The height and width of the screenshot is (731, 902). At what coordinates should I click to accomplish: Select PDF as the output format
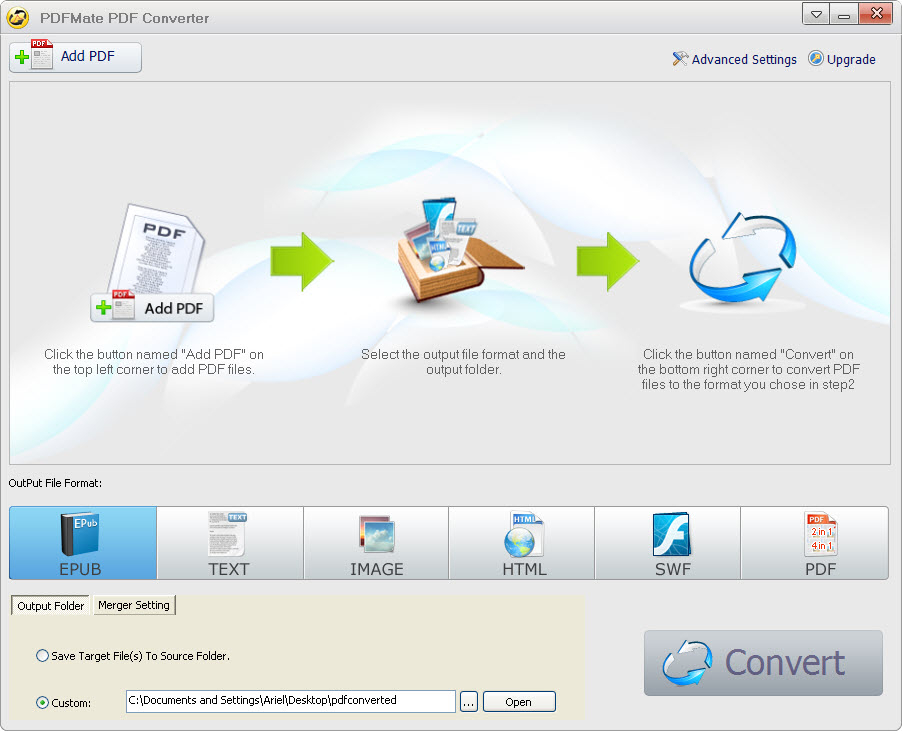pyautogui.click(x=814, y=543)
